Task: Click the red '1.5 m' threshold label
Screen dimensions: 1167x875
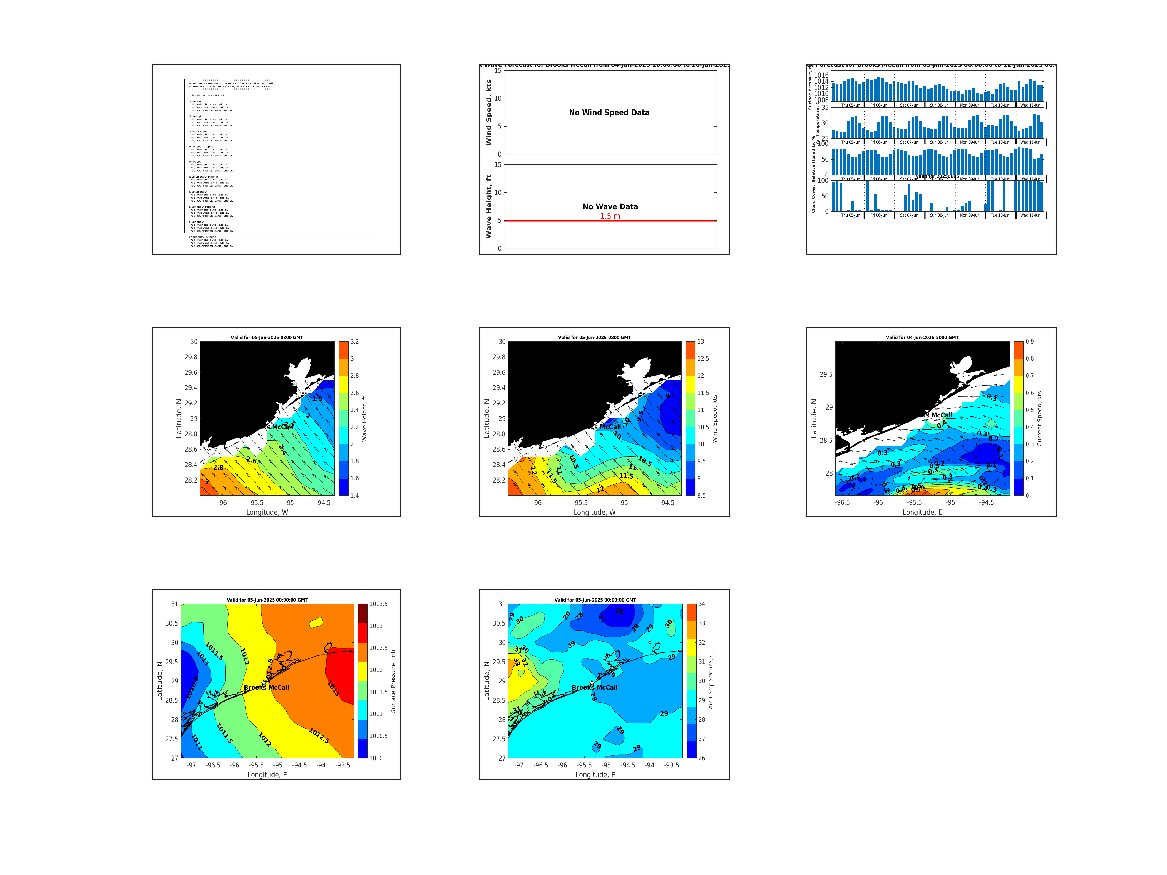Action: click(x=610, y=216)
